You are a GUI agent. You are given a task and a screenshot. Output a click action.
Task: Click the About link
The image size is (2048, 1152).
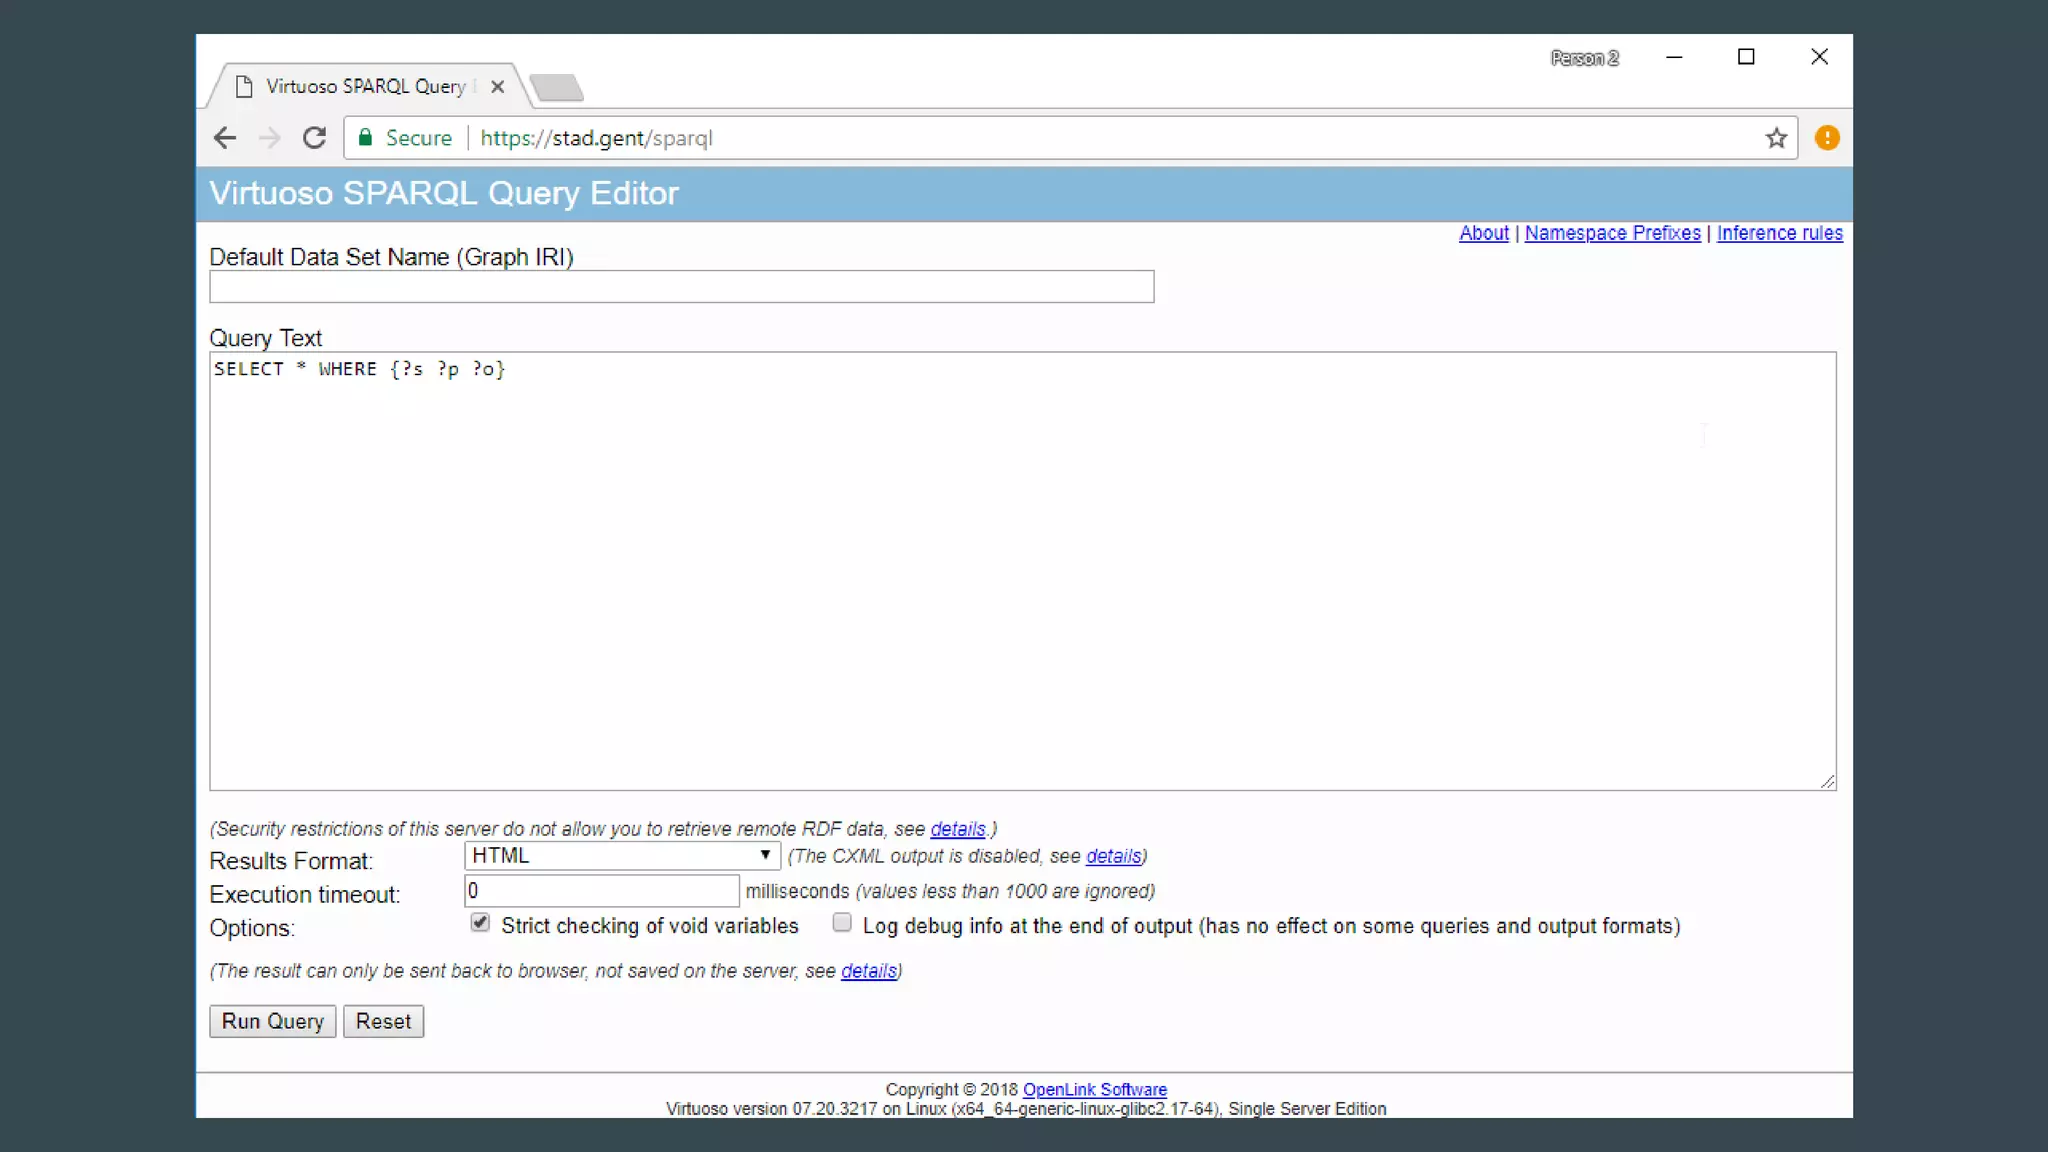[1483, 233]
